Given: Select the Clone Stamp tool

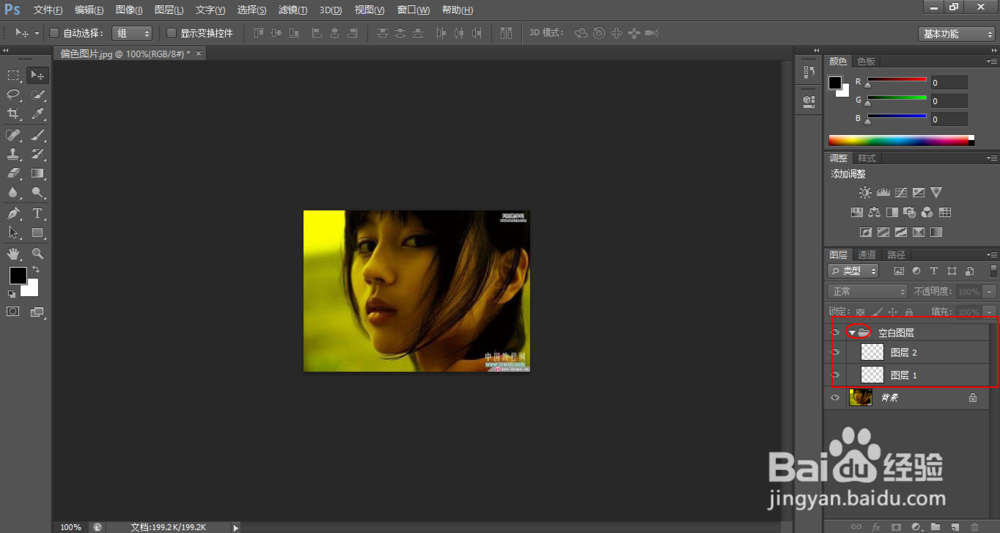Looking at the screenshot, I should 13,154.
